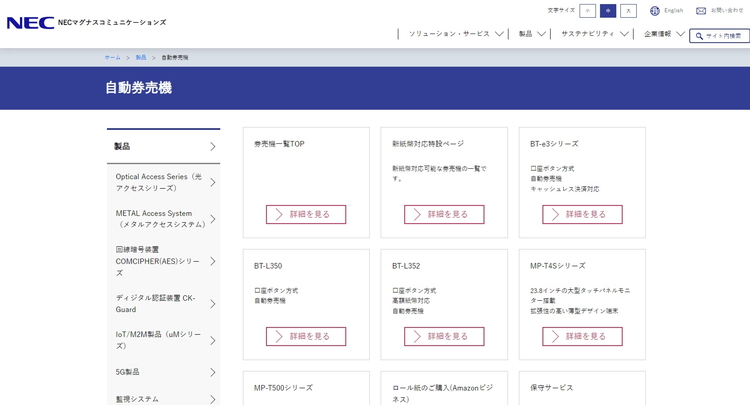Expand the 製品 top navigation menu
This screenshot has width=750, height=405.
[x=532, y=34]
